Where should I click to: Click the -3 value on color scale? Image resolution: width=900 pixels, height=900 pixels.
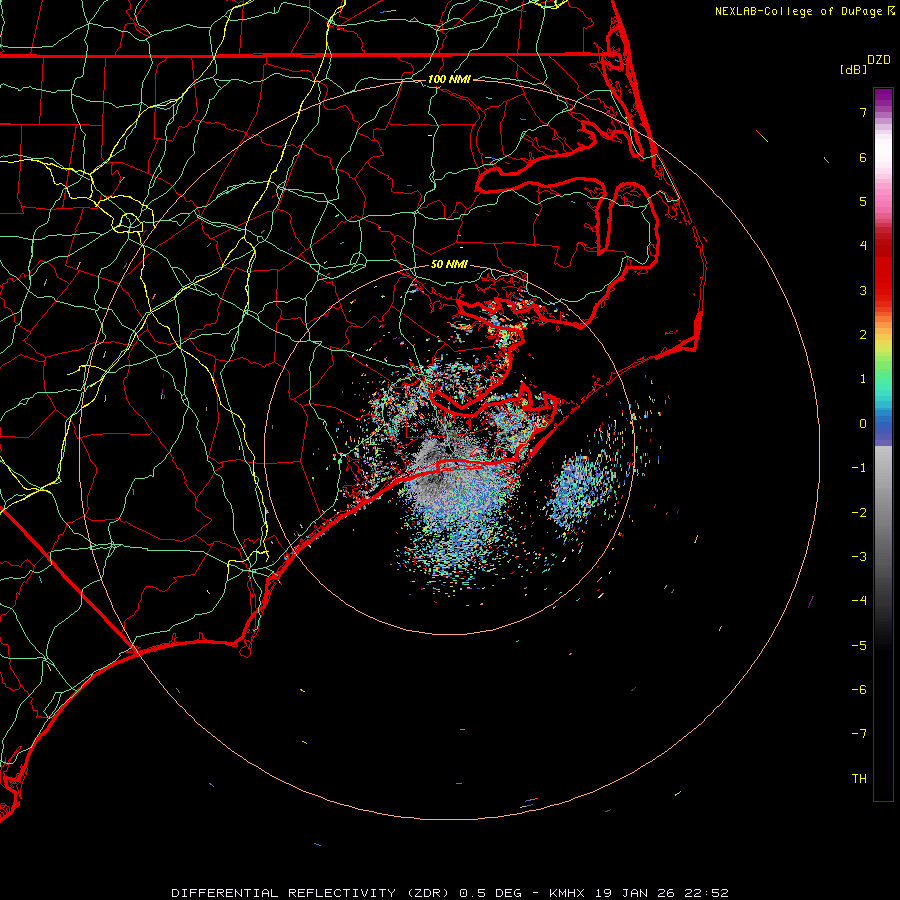[859, 557]
